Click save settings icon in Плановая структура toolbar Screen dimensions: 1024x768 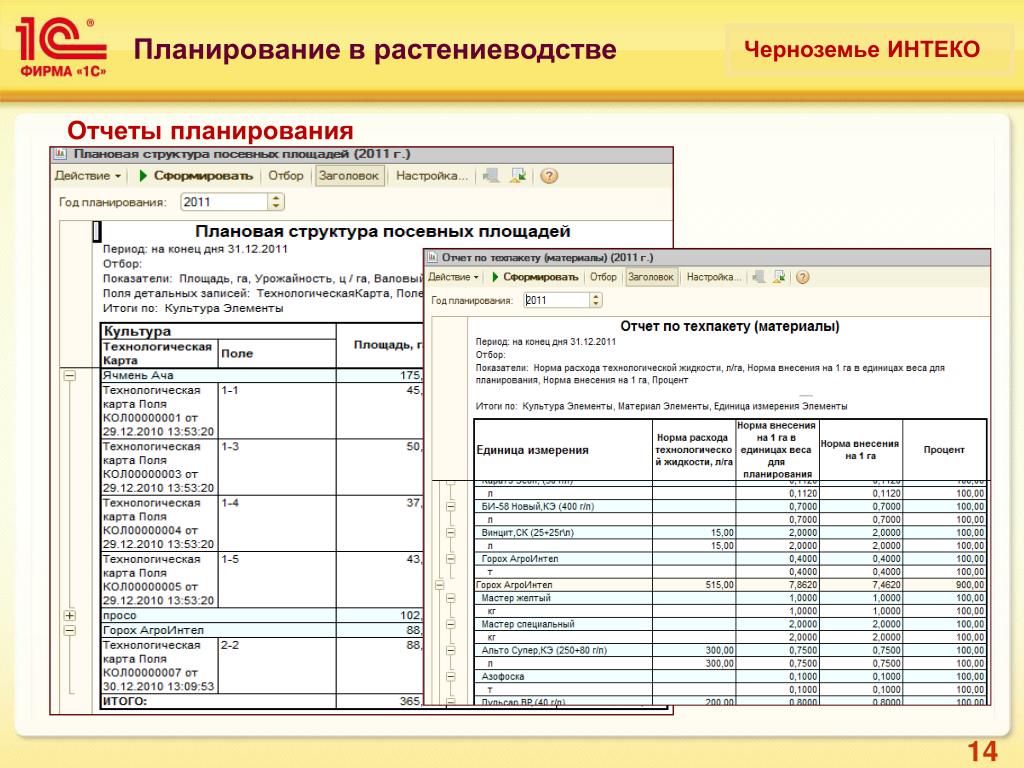[x=519, y=176]
